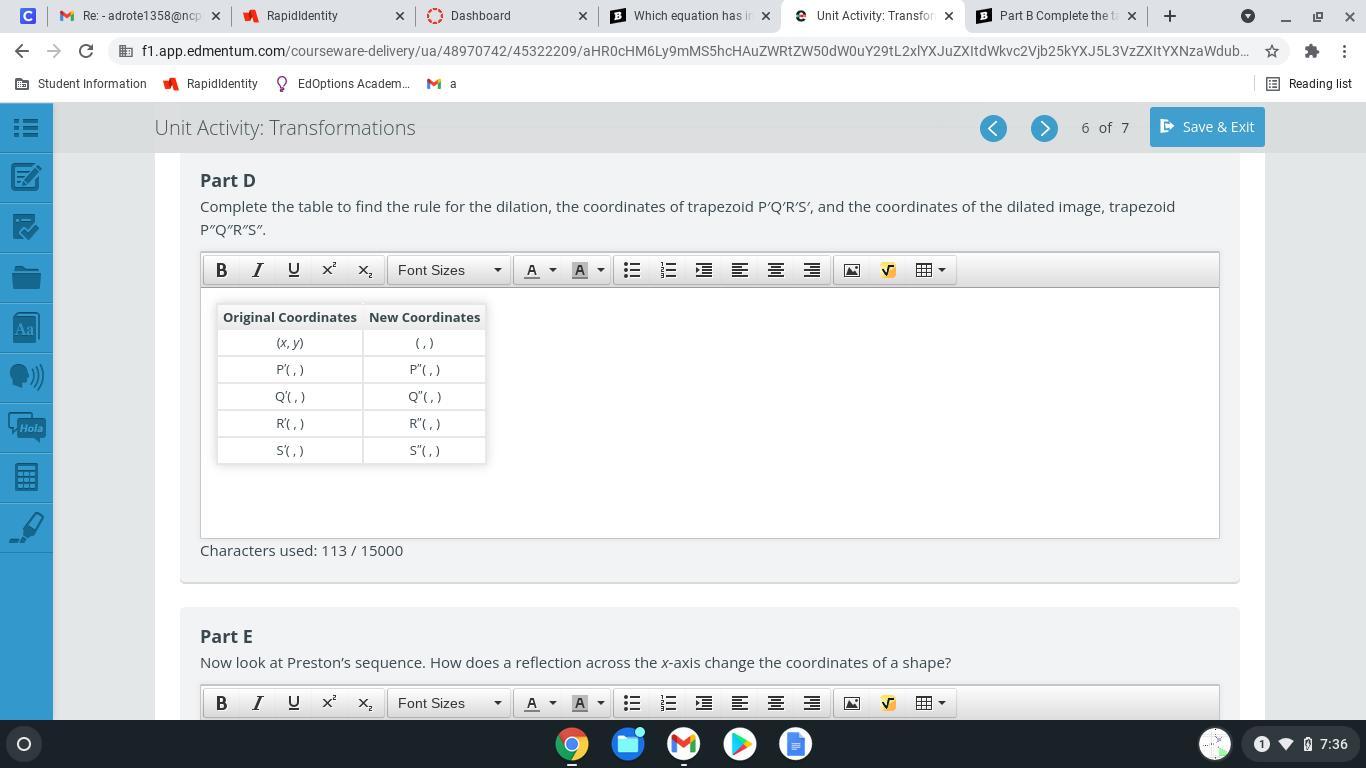Align text right in Part D editor
Screen dimensions: 1366x768
point(812,270)
